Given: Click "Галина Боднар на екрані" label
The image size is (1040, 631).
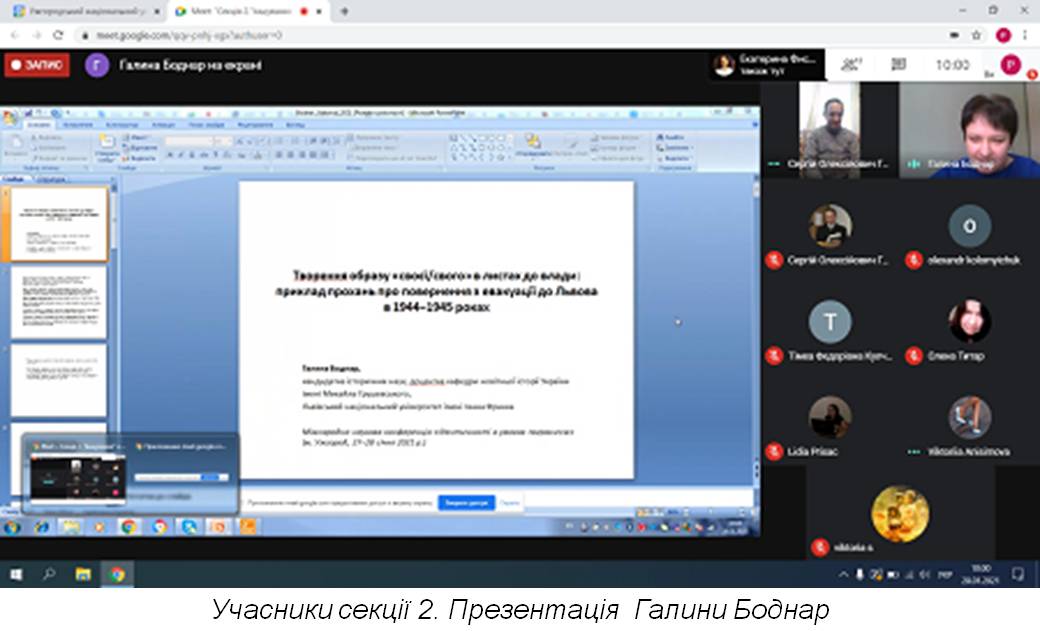Looking at the screenshot, I should click(x=190, y=65).
